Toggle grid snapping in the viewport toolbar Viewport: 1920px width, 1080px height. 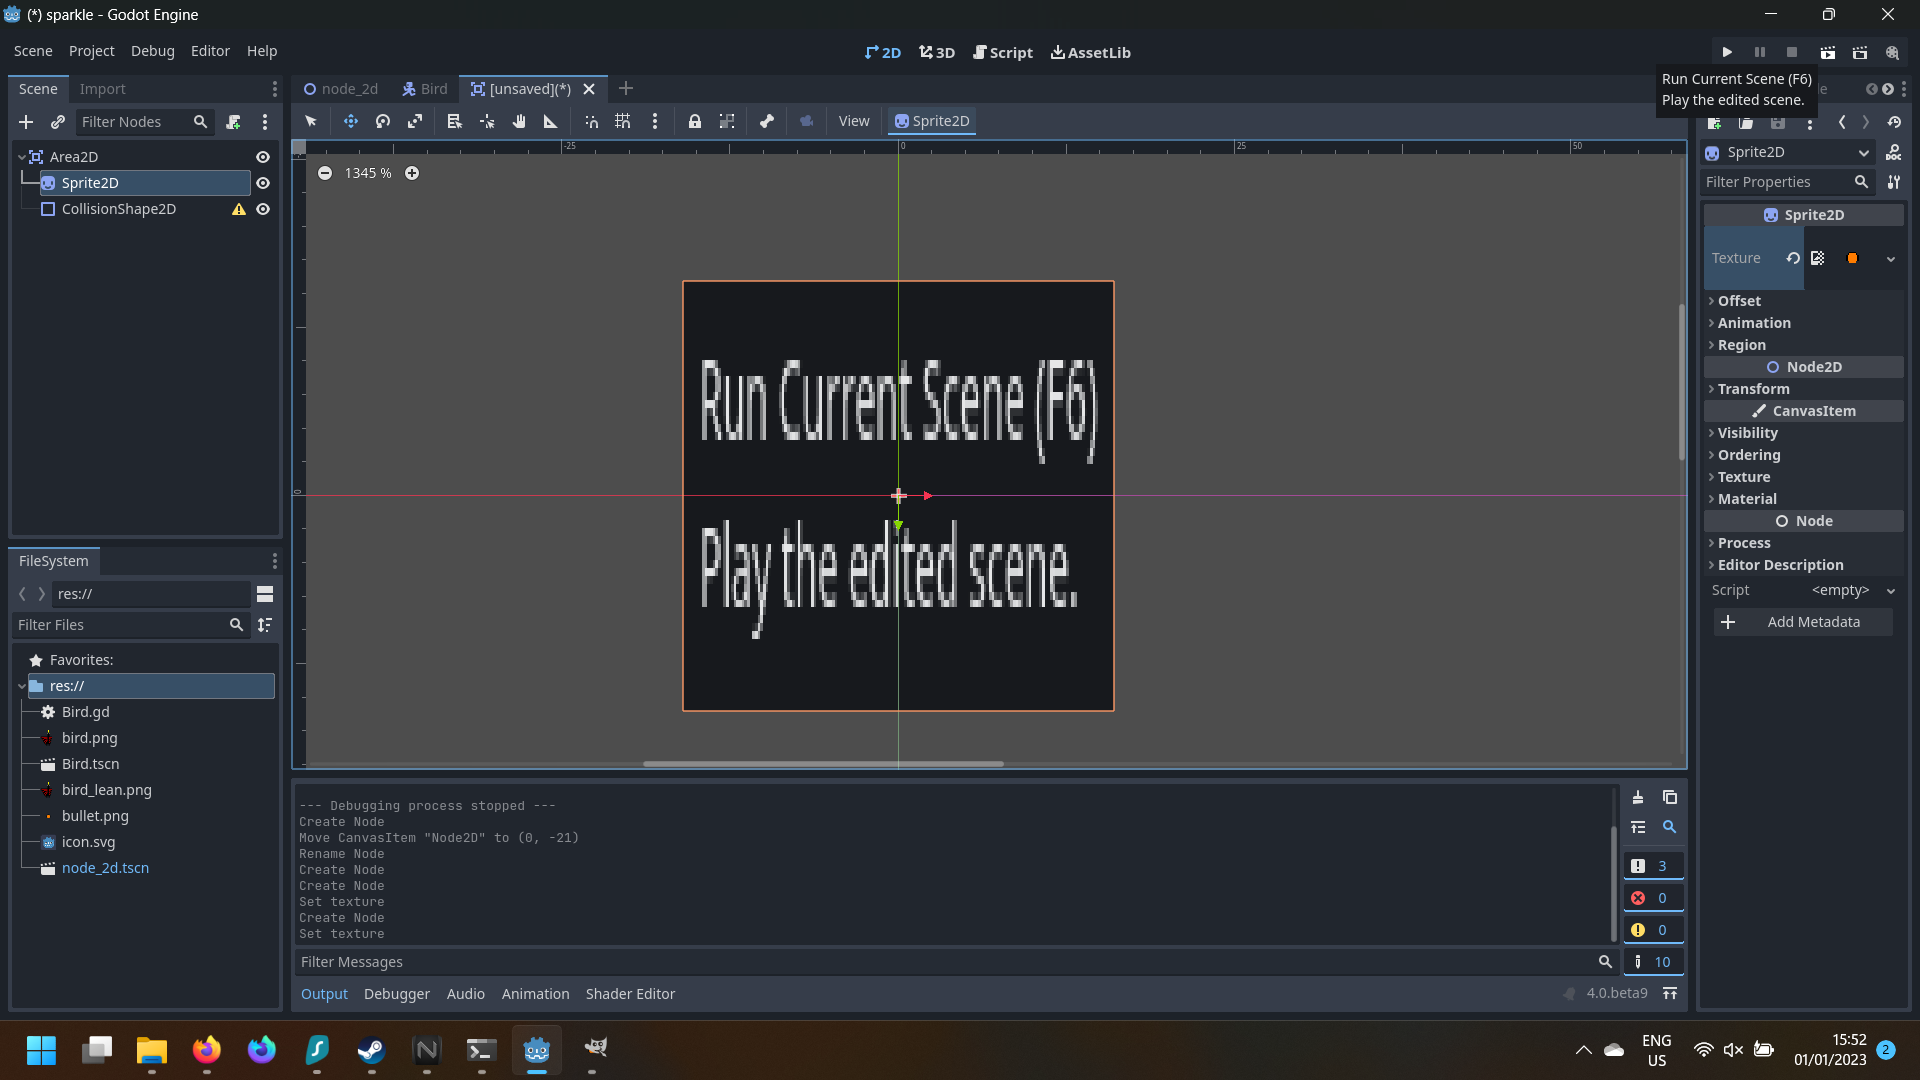[x=623, y=121]
